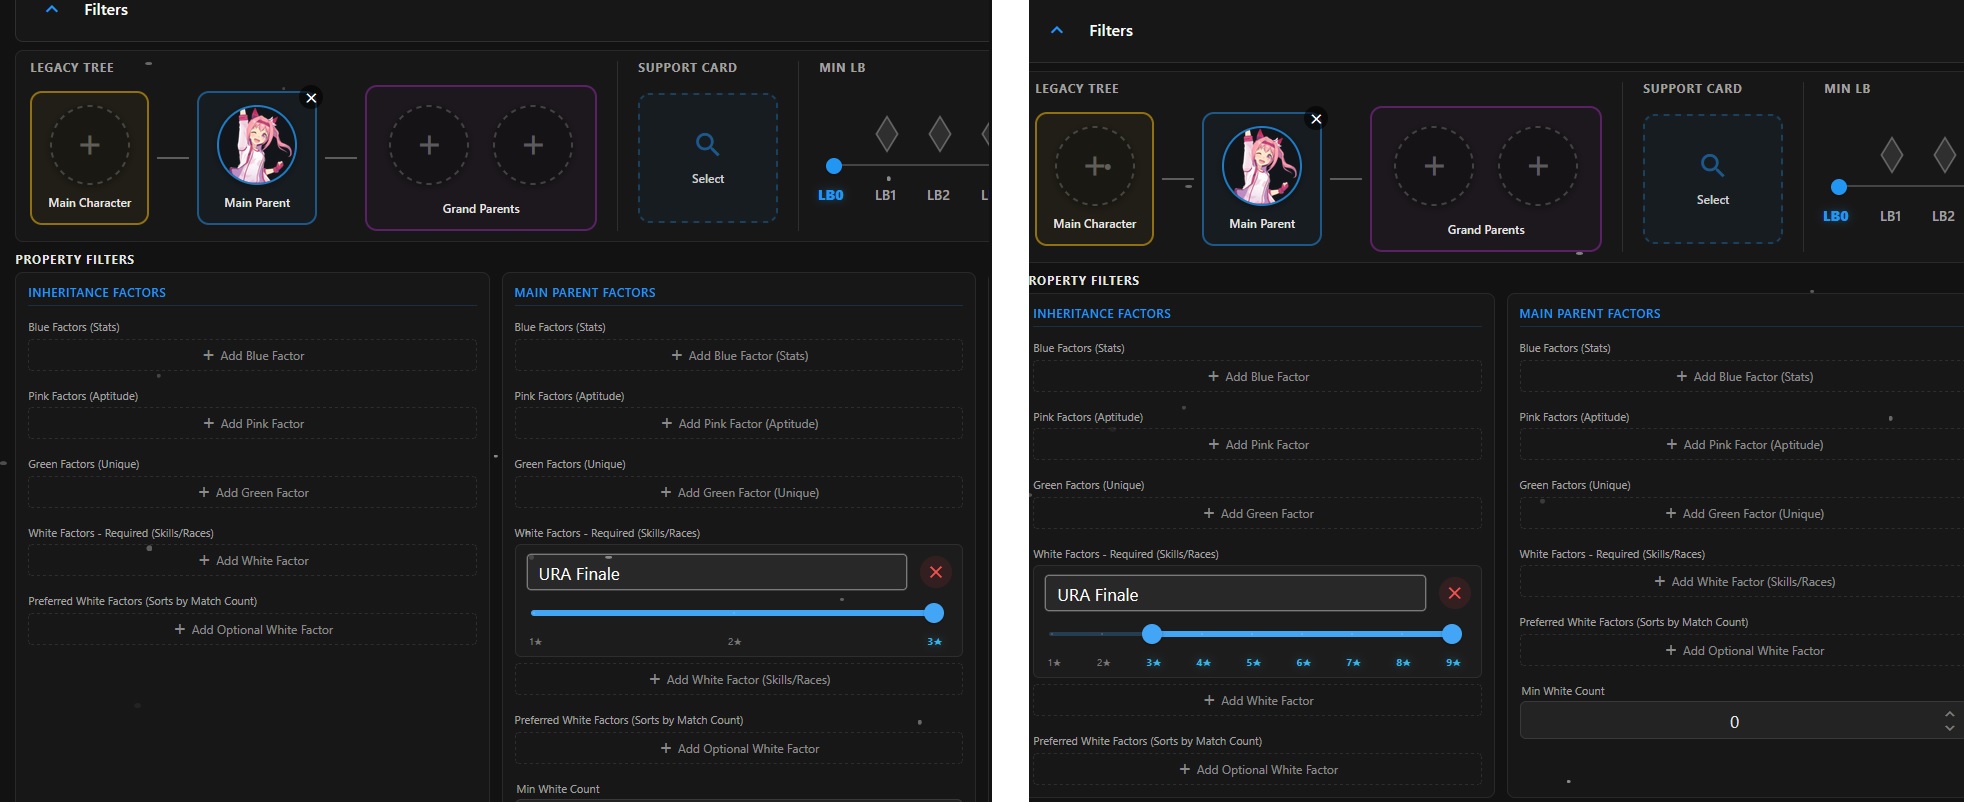
Task: Select LB2 limit break in the left screenshot
Action: tap(938, 195)
